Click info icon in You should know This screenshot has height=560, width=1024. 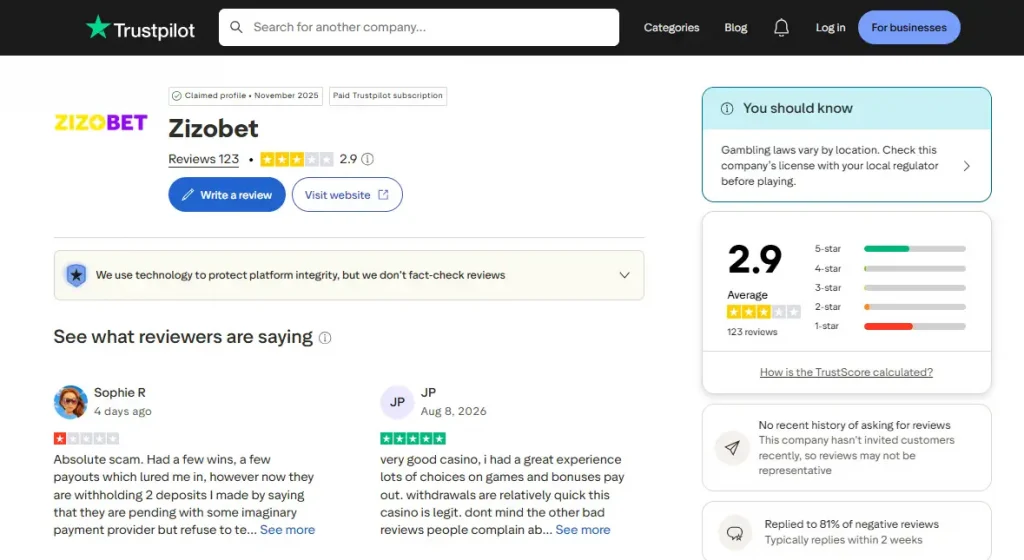click(x=727, y=109)
